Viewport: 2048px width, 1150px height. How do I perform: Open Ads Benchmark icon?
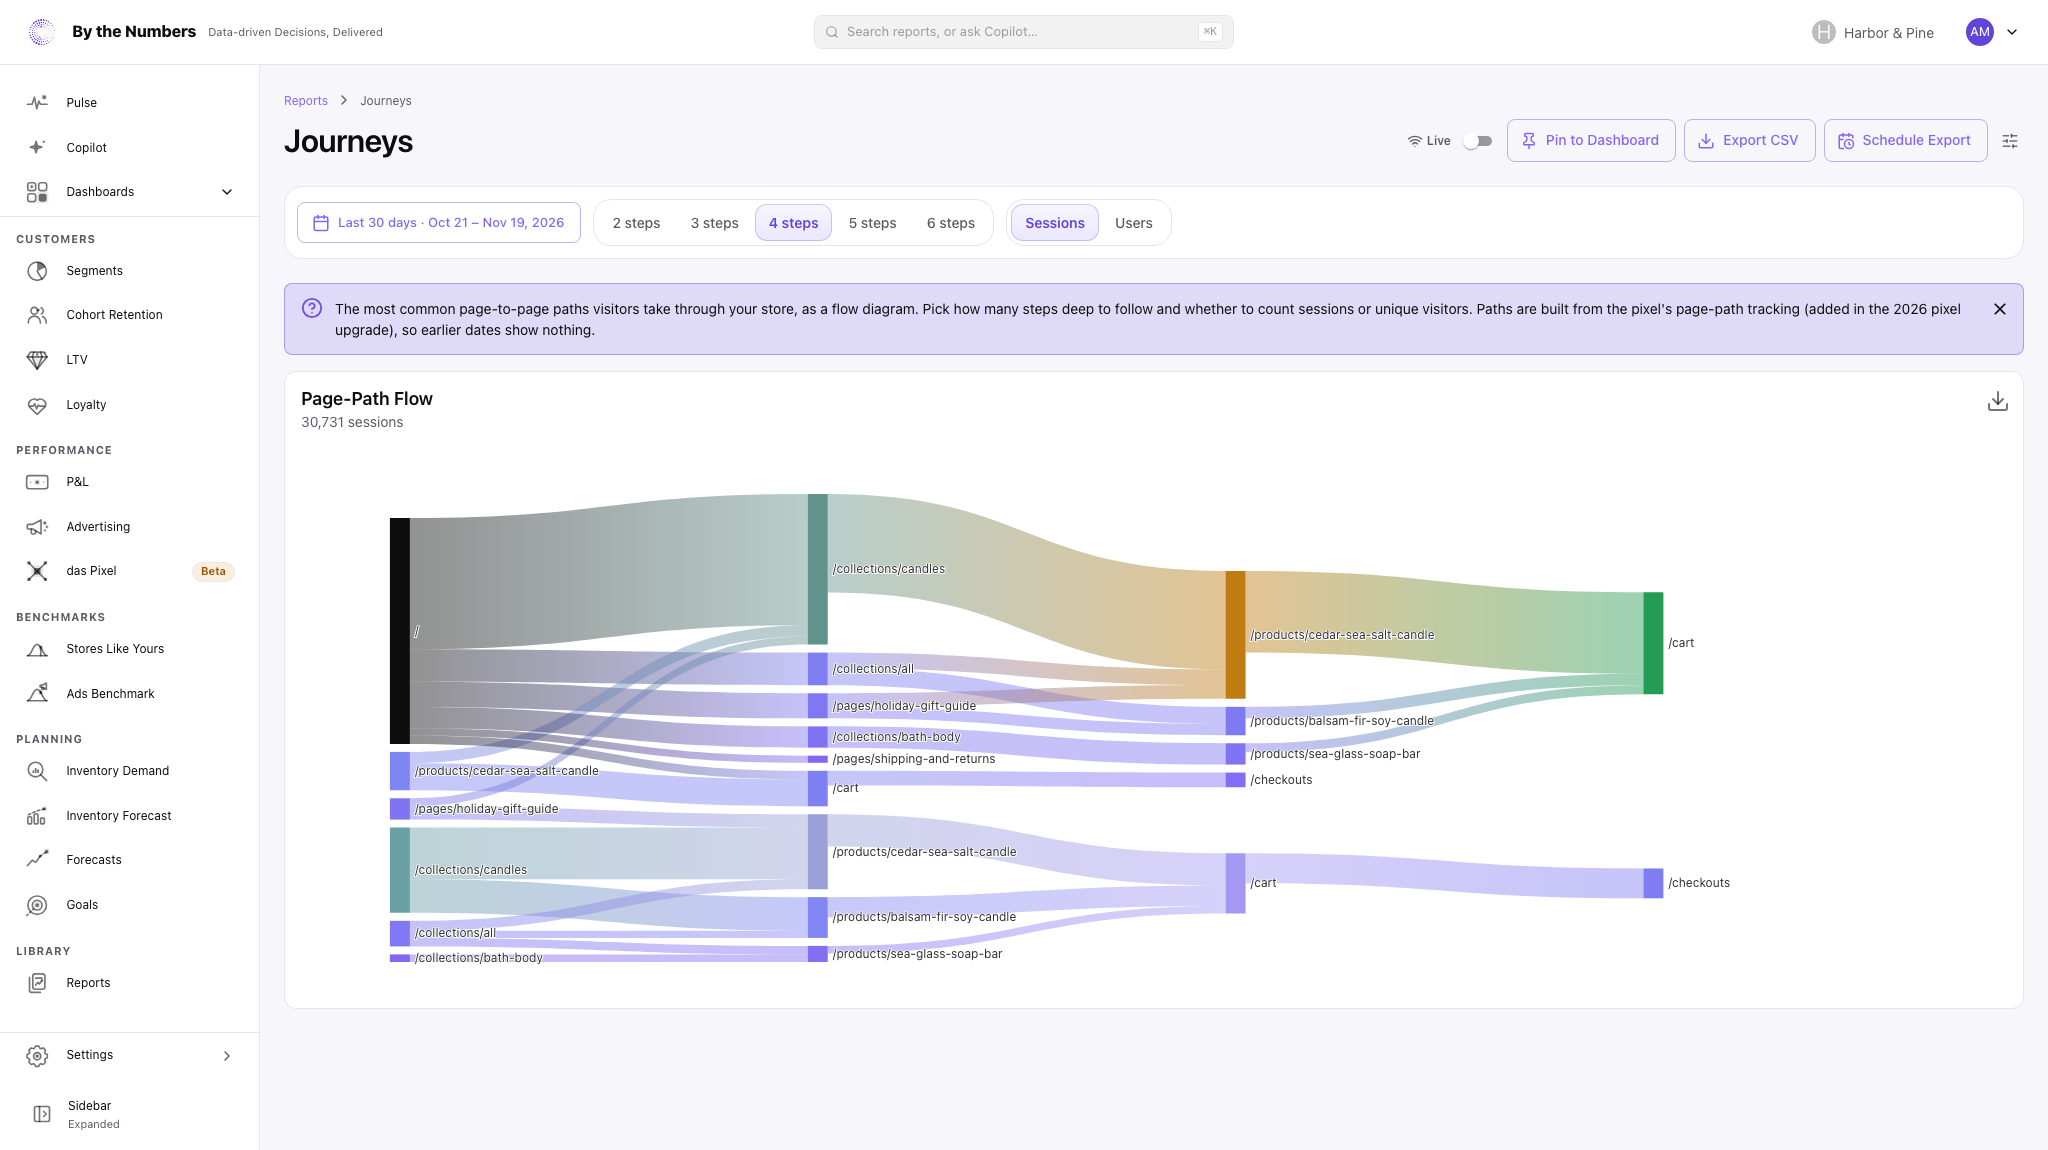pyautogui.click(x=37, y=694)
